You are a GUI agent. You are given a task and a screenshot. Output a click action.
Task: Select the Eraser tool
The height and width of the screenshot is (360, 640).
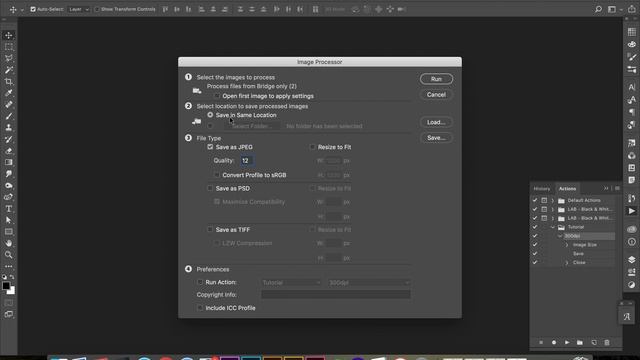point(9,151)
